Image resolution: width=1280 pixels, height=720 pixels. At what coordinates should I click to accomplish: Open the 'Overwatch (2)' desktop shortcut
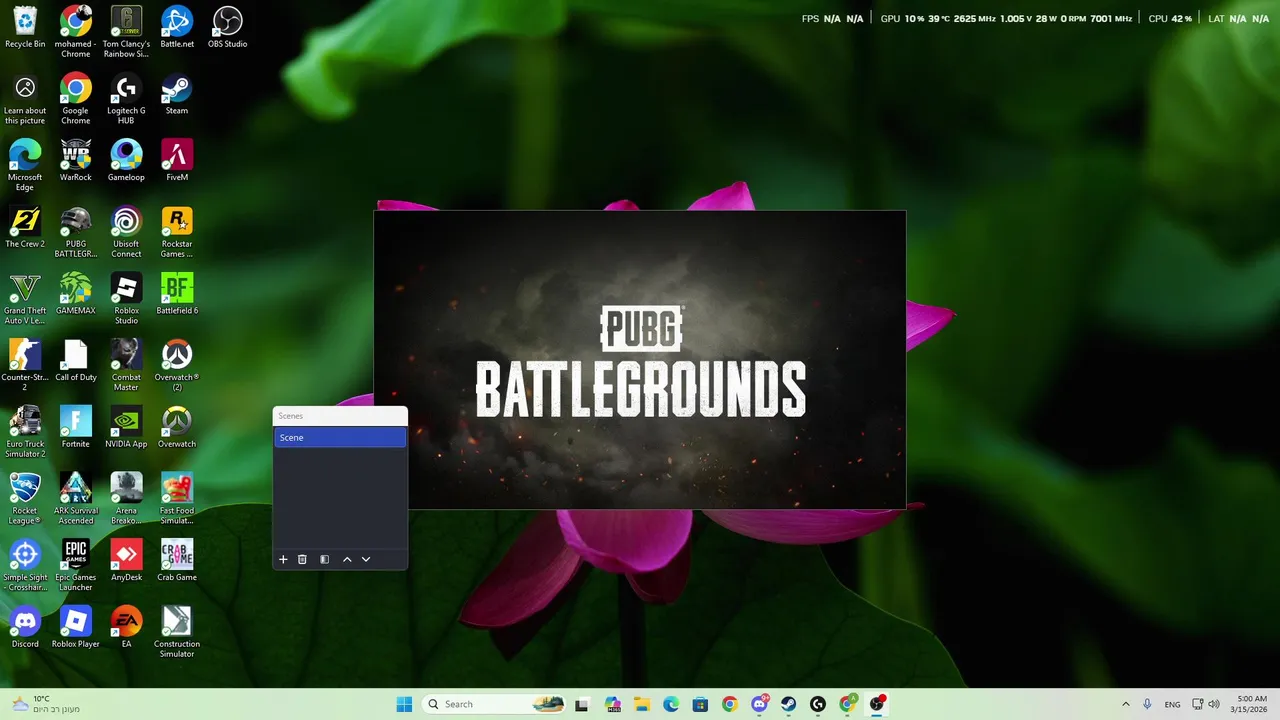(x=177, y=365)
